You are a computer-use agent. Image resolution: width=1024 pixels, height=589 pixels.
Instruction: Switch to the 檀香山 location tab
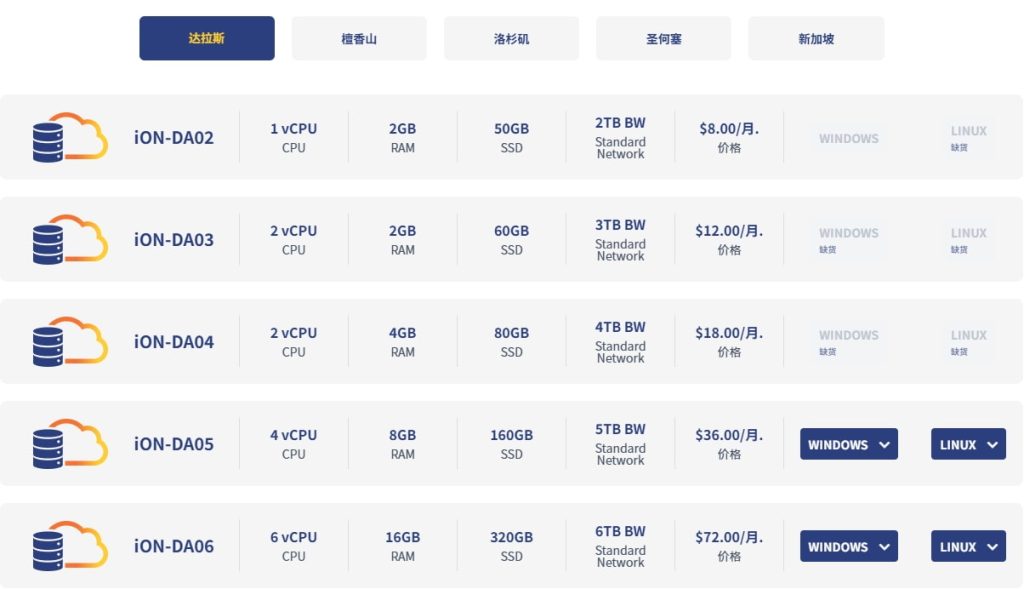[359, 39]
